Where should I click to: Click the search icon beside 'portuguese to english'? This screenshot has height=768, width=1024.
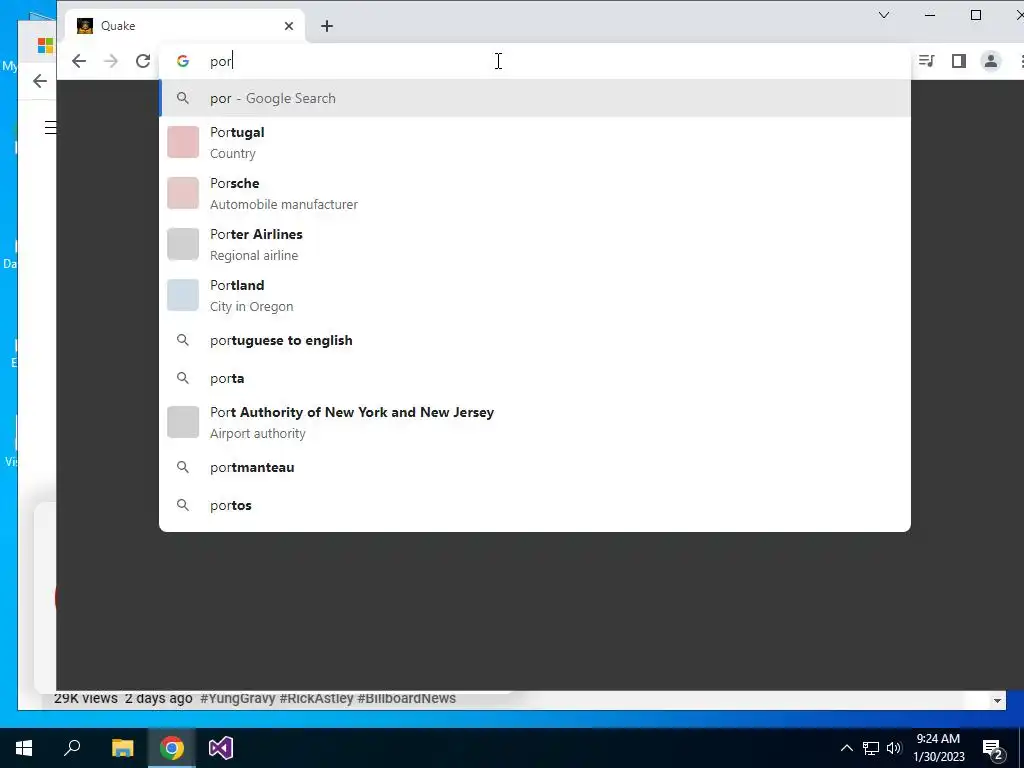pos(183,340)
